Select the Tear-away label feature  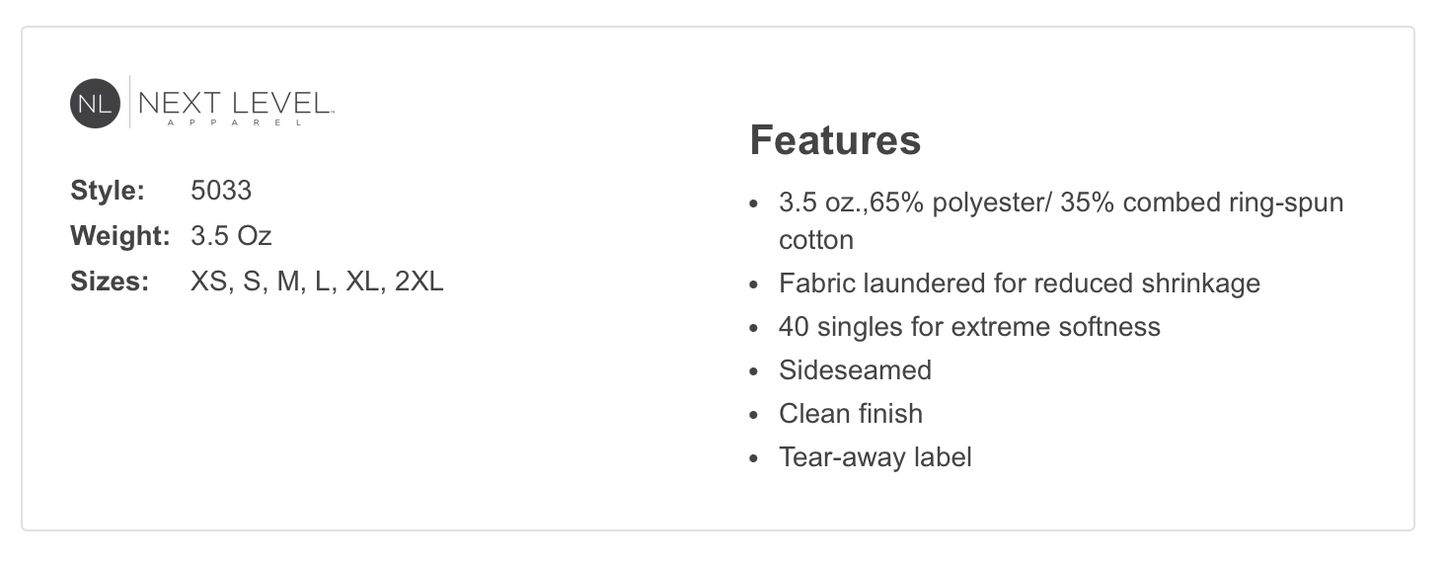[x=875, y=457]
